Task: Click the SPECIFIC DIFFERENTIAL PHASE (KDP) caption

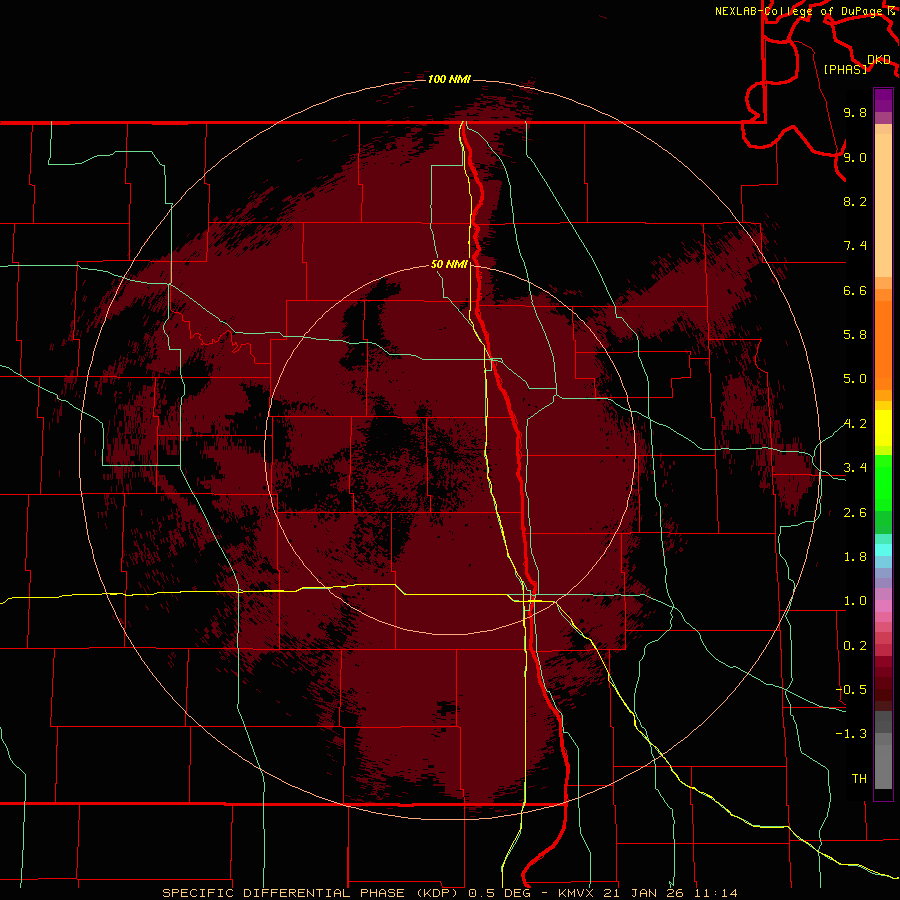Action: click(x=313, y=893)
